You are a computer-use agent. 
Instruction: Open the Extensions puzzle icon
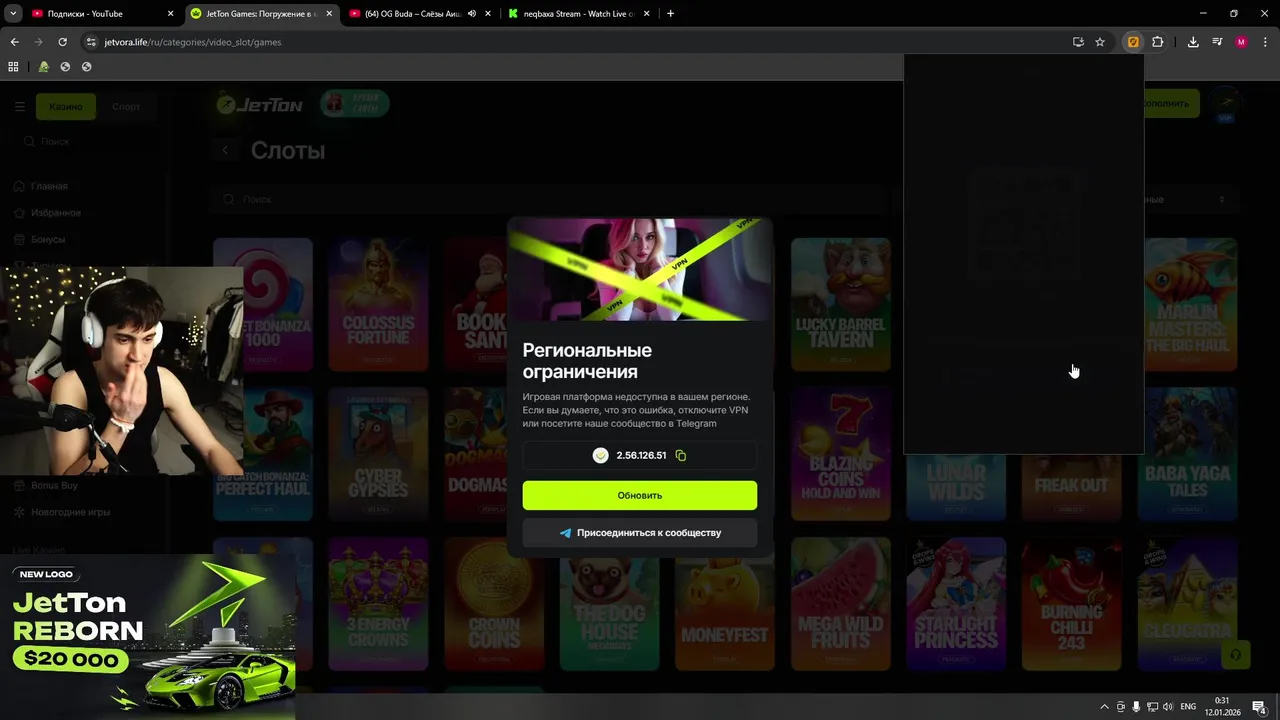(x=1157, y=42)
